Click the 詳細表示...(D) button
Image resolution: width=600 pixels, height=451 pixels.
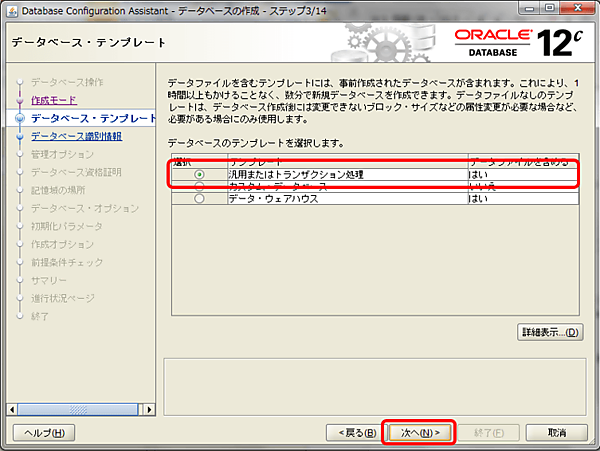(x=550, y=332)
